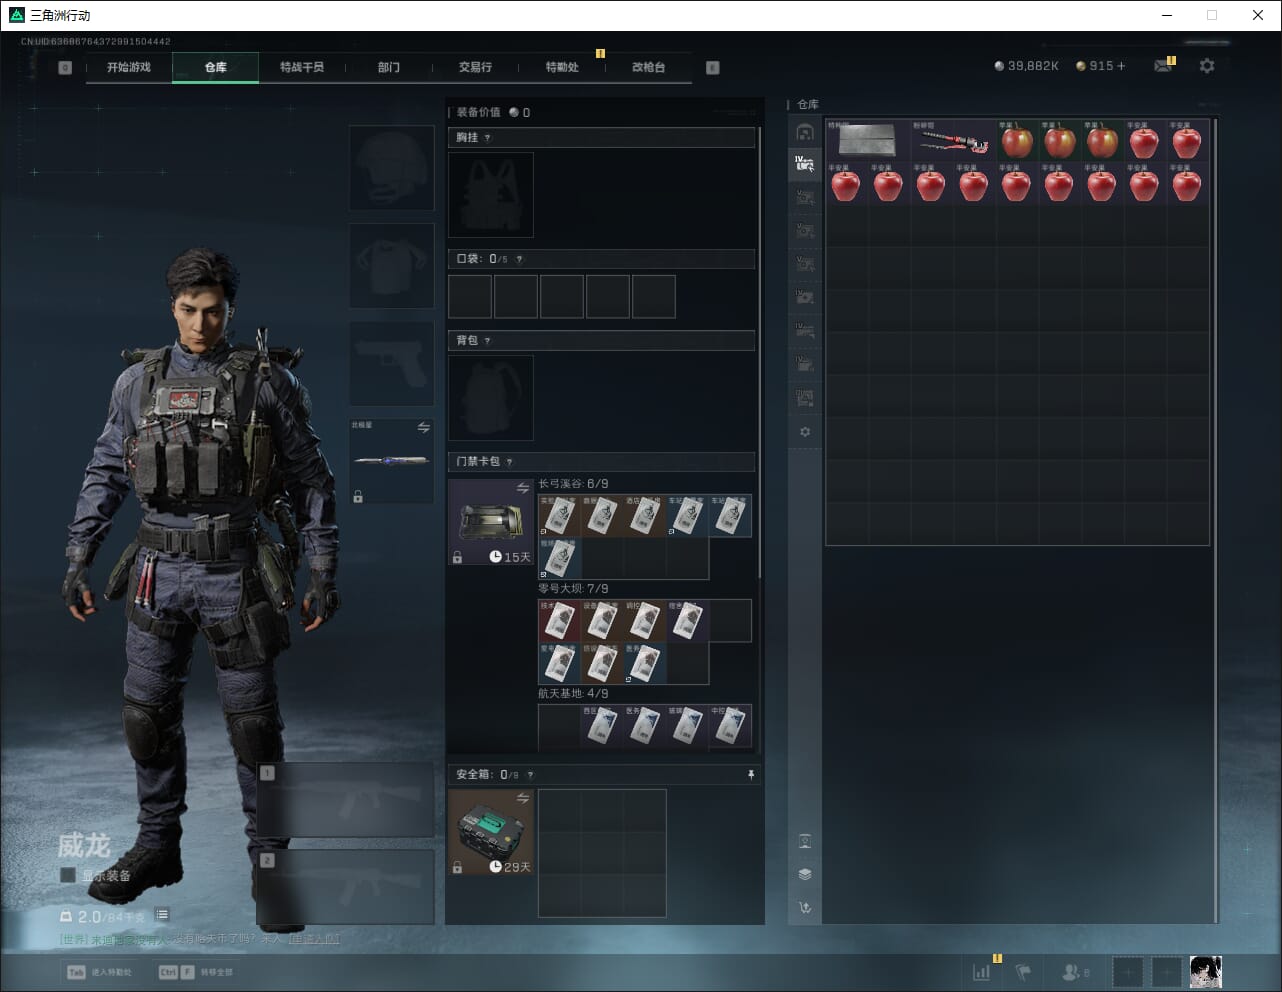Pin the safe box panel
The width and height of the screenshot is (1282, 992).
click(751, 775)
